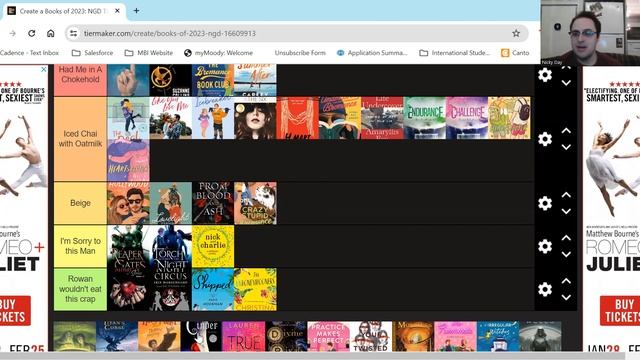Select Irregular Witches unranked cover
640x360 pixels.
click(x=498, y=336)
